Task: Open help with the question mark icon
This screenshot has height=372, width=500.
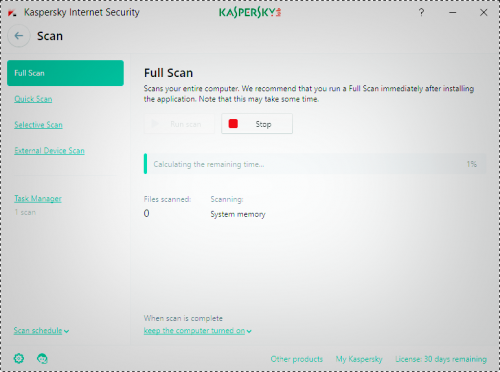Action: (421, 13)
